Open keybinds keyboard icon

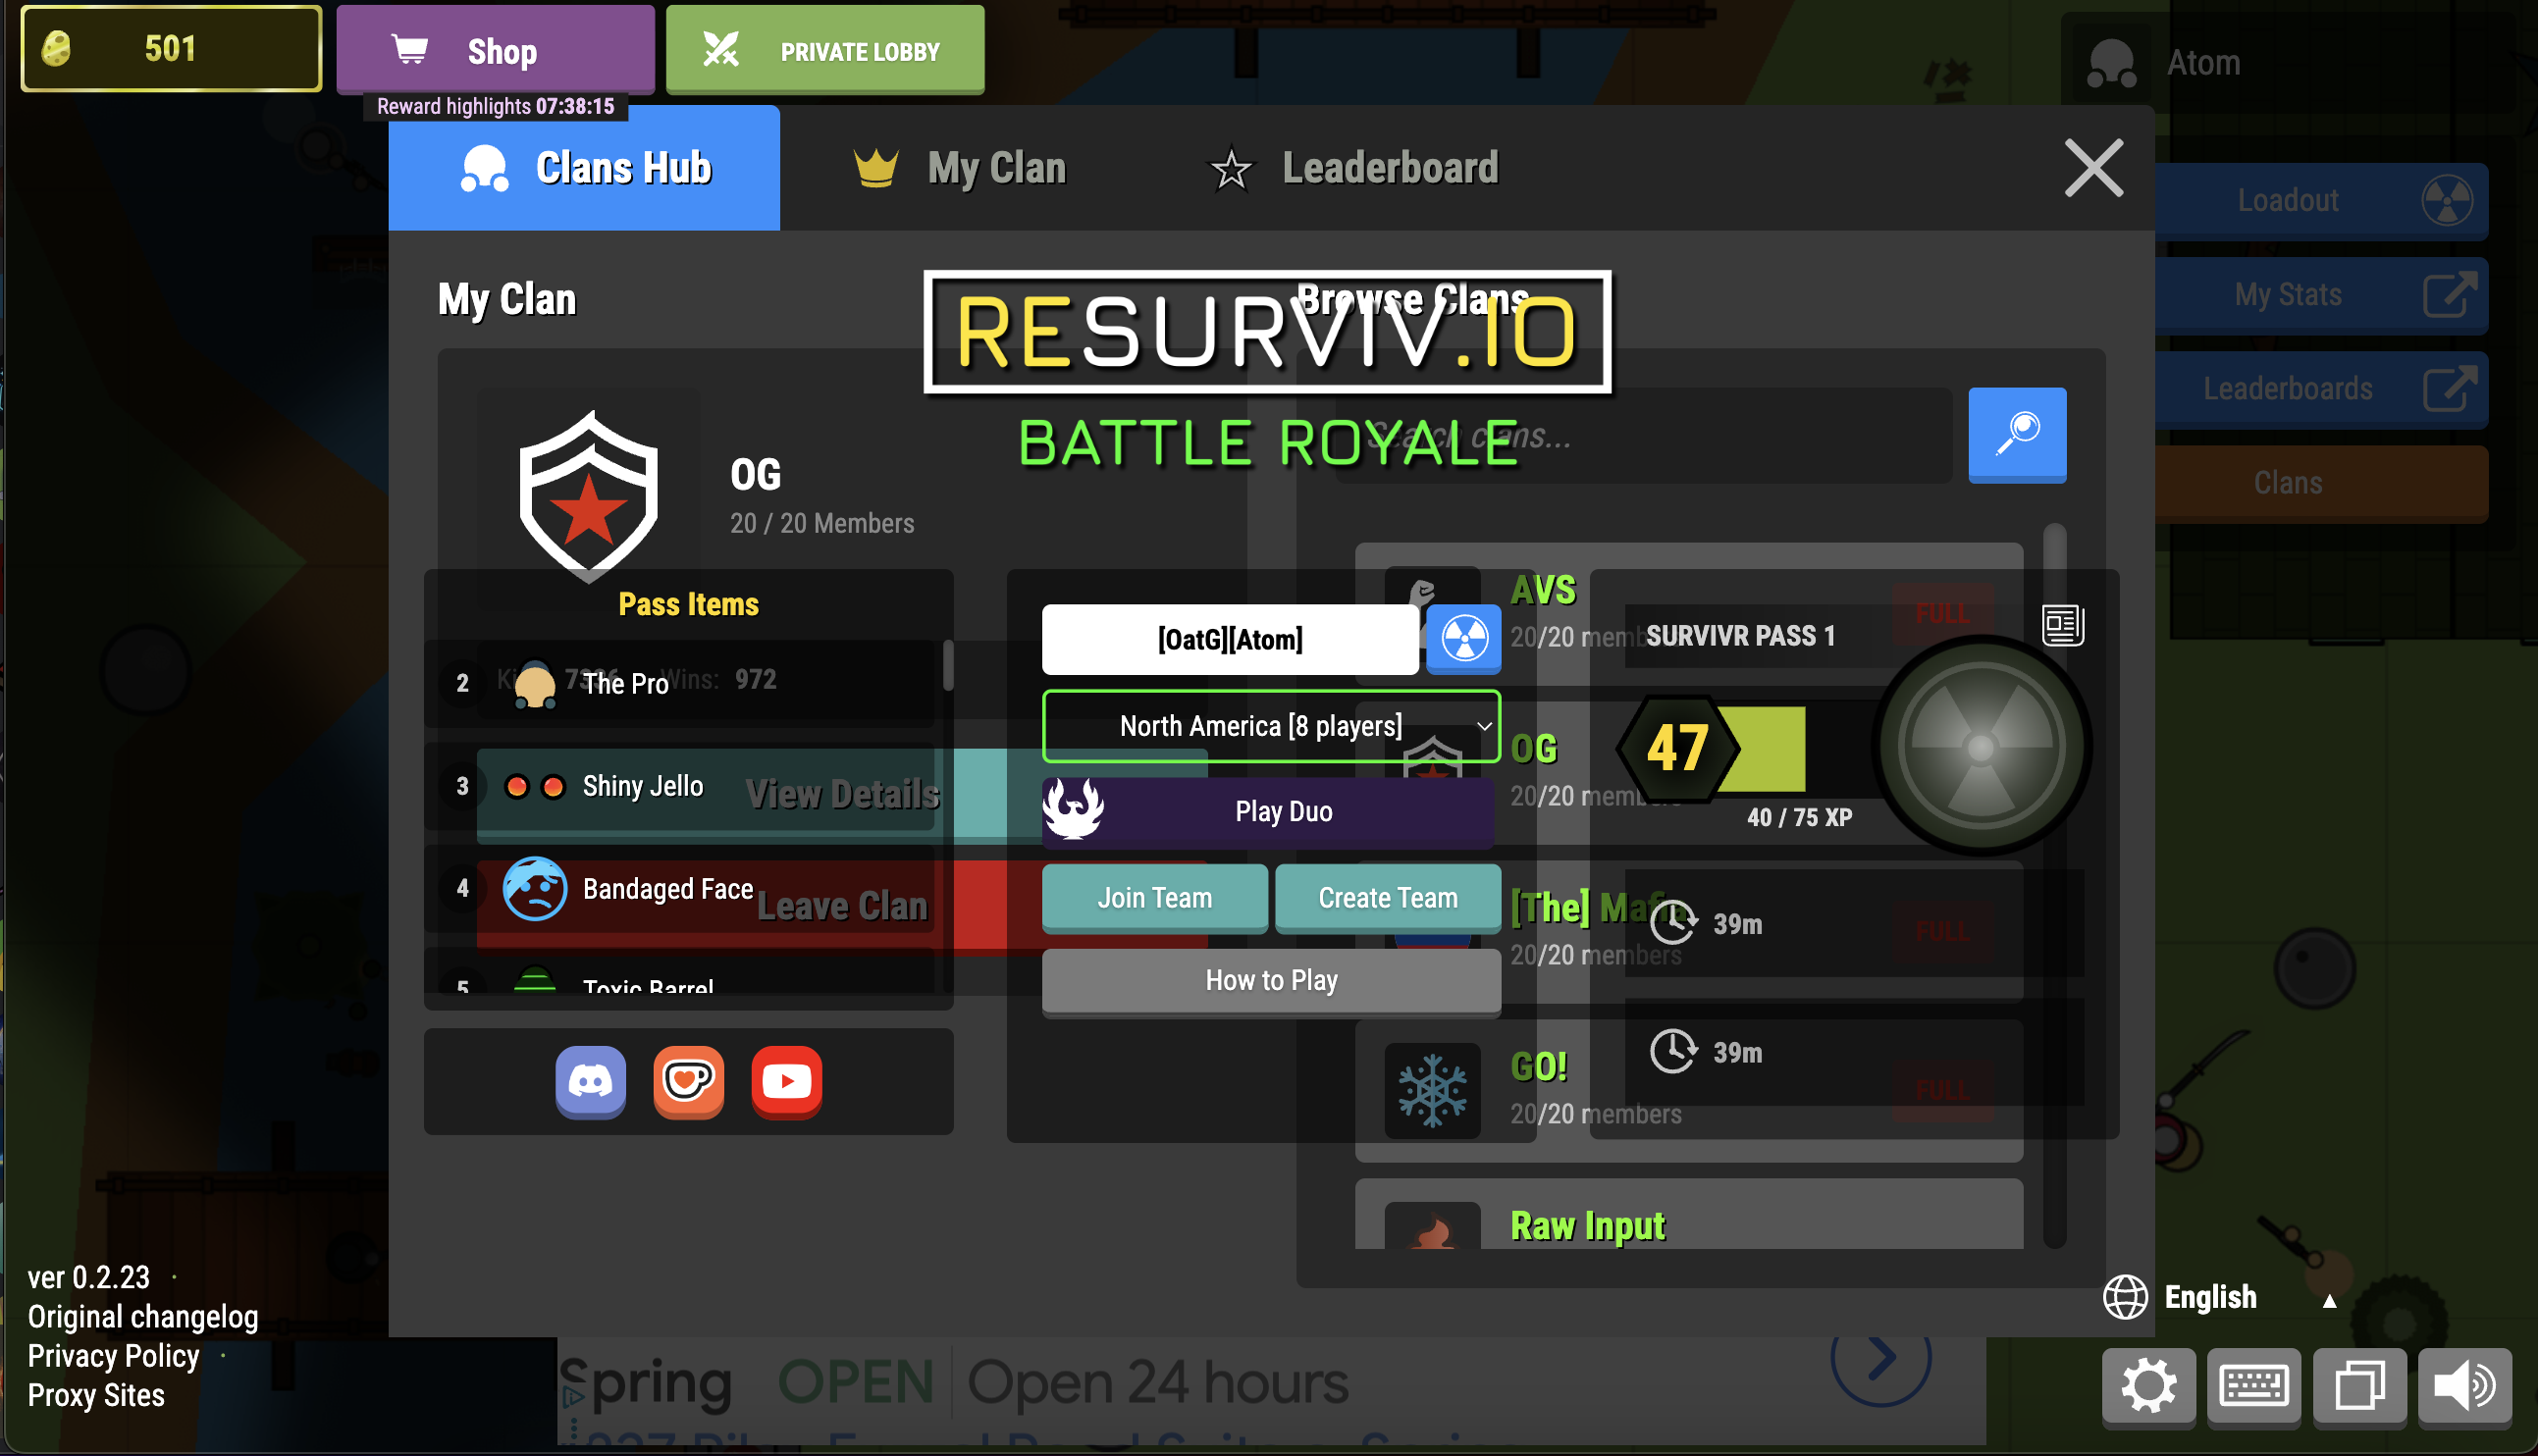coord(2252,1386)
